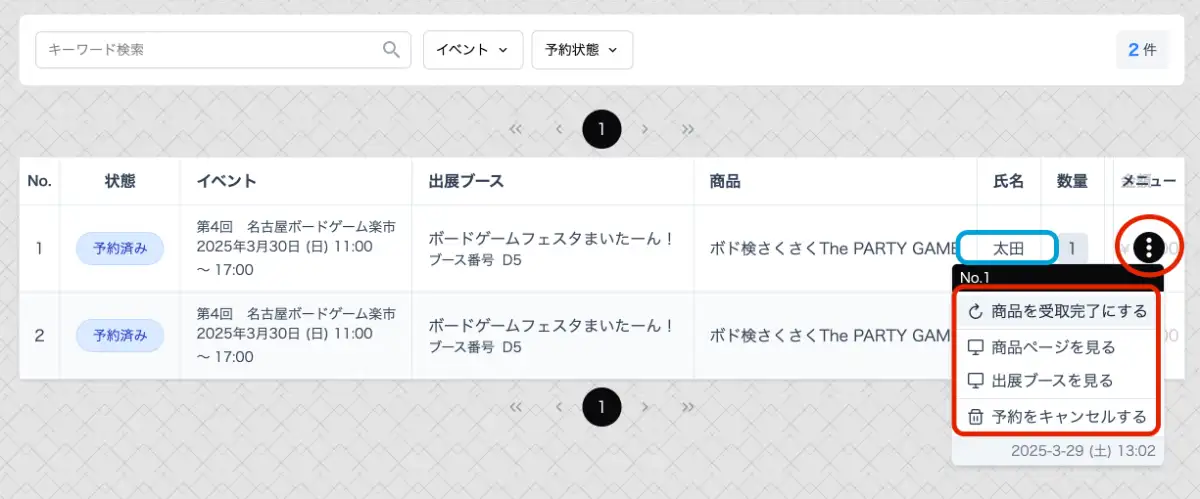This screenshot has height=499, width=1200.
Task: Click the search magnifier icon
Action: click(x=391, y=50)
